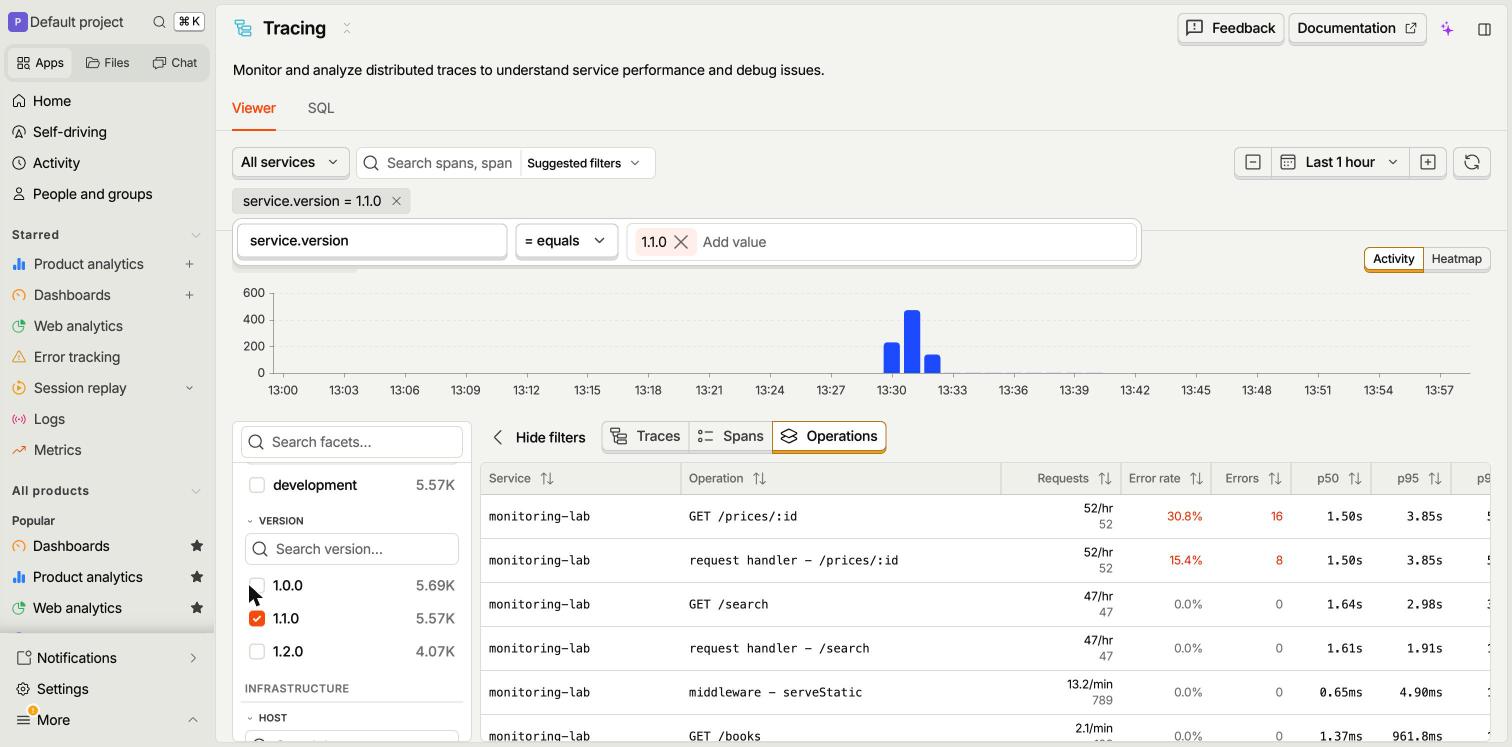Switch to the SQL tab

coord(321,108)
